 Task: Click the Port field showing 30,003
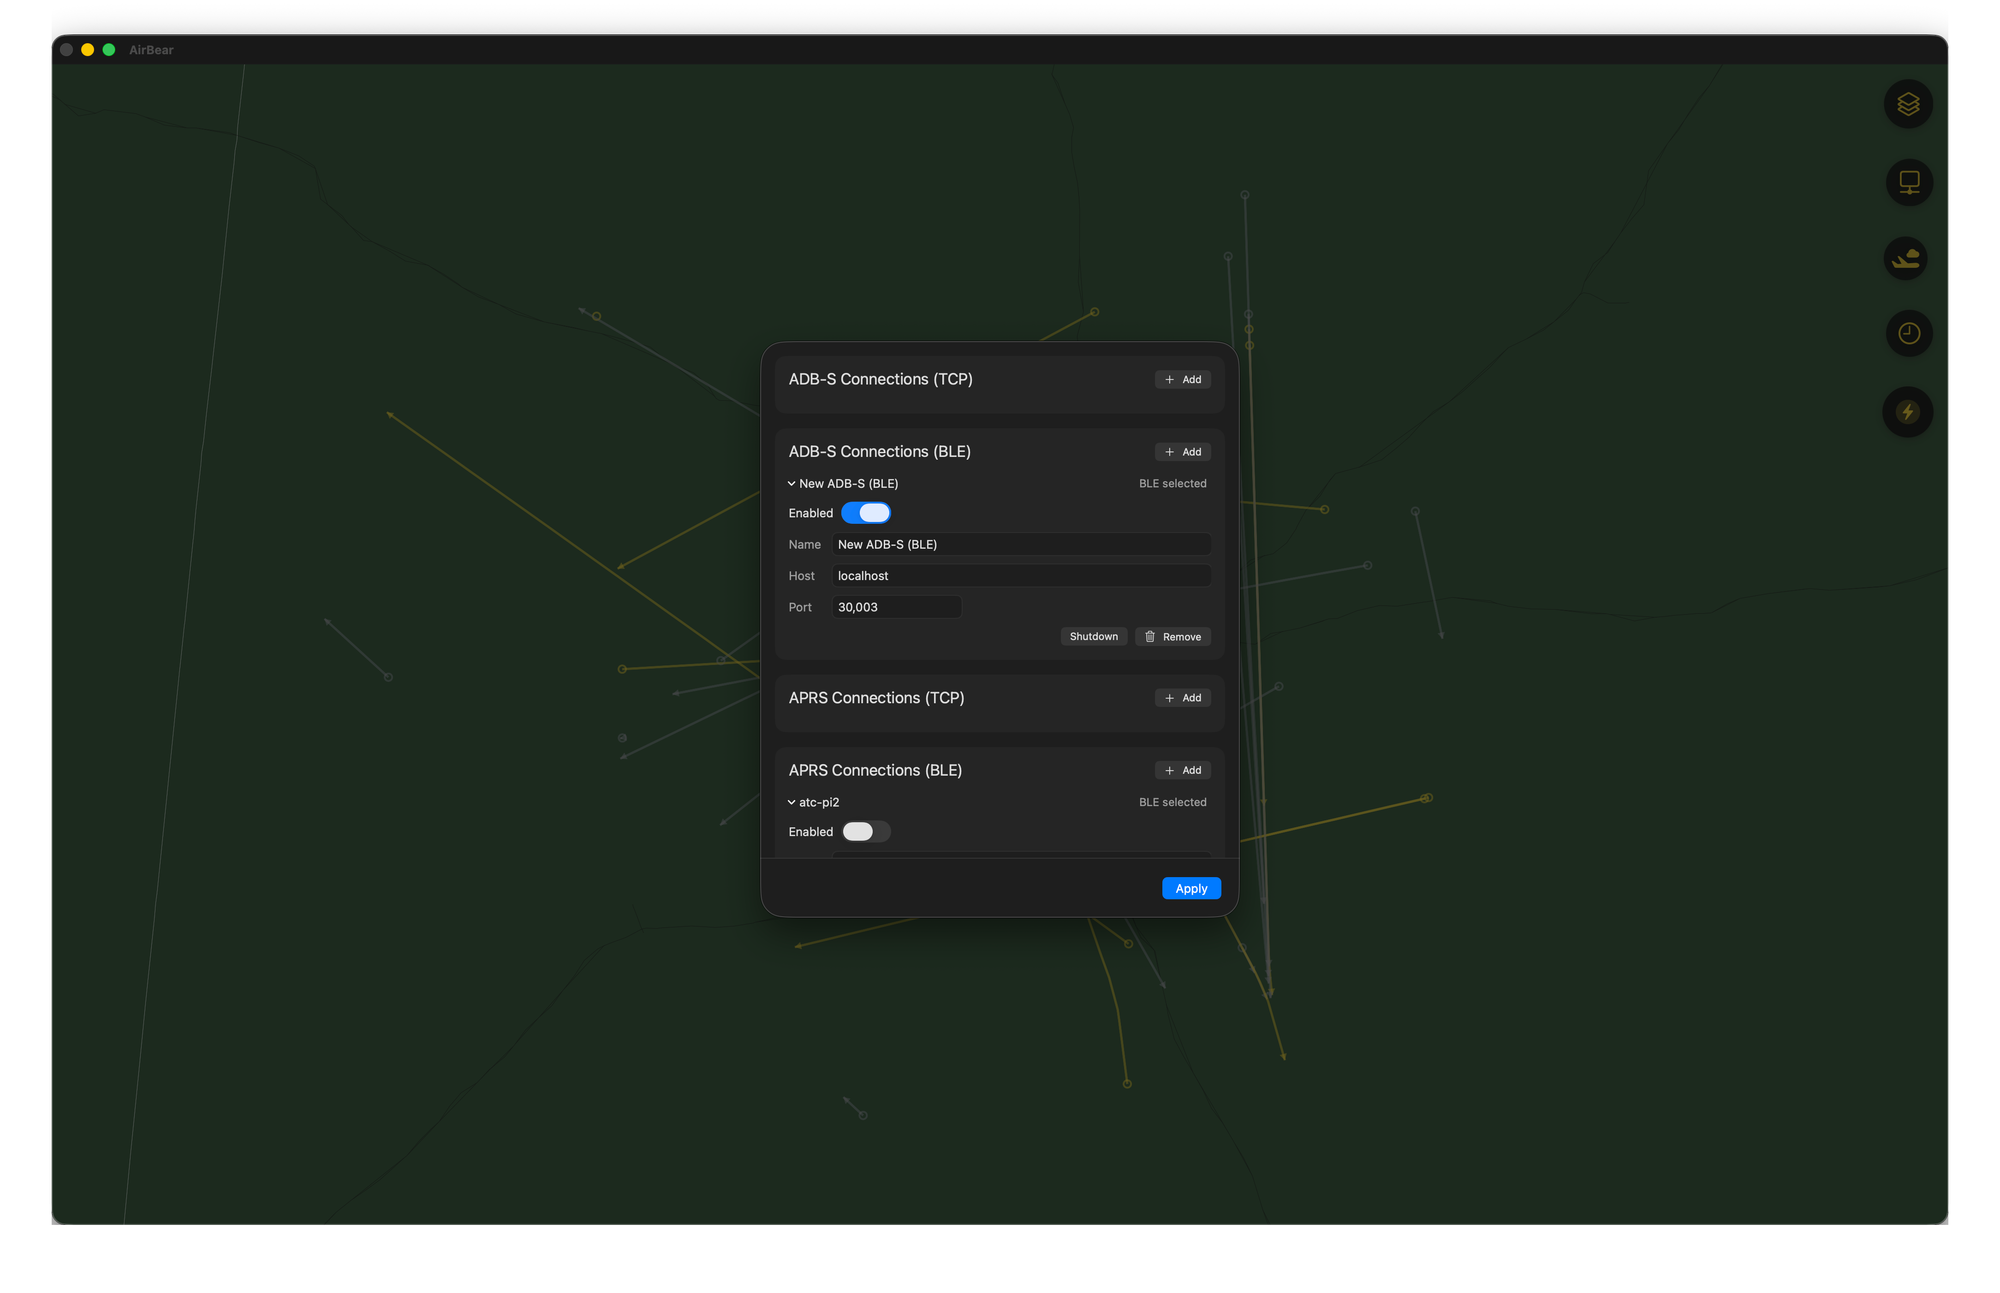click(x=896, y=607)
